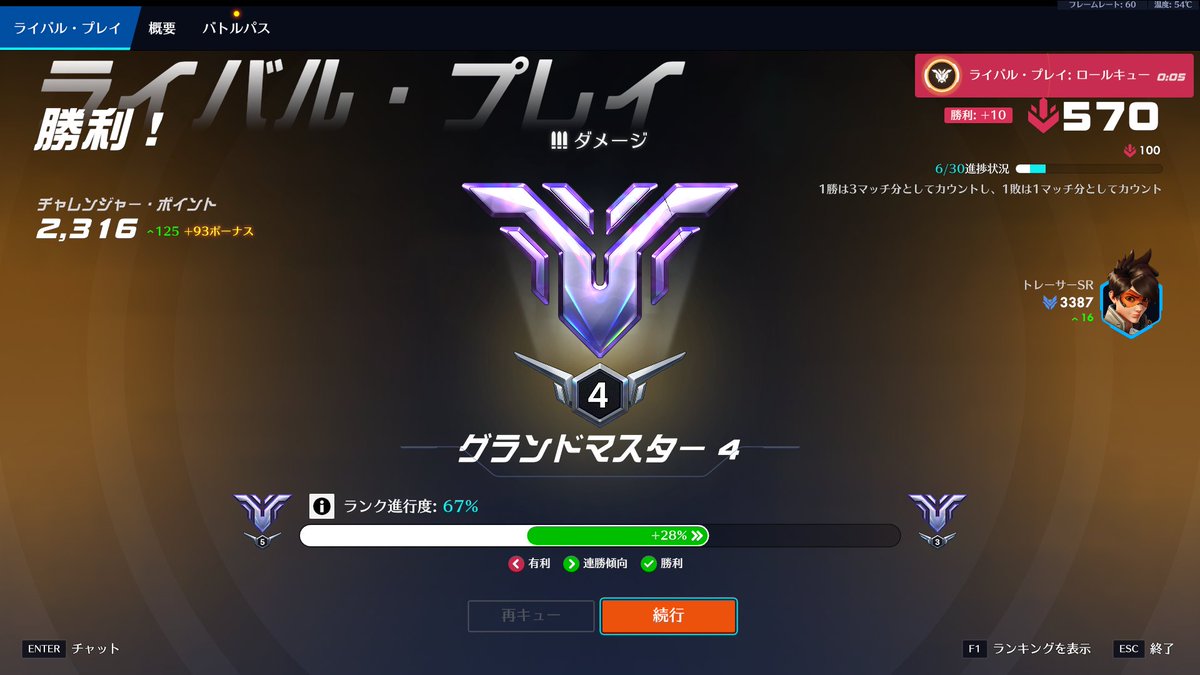Click the small points icon next to 100
This screenshot has width=1200, height=675.
[1130, 151]
